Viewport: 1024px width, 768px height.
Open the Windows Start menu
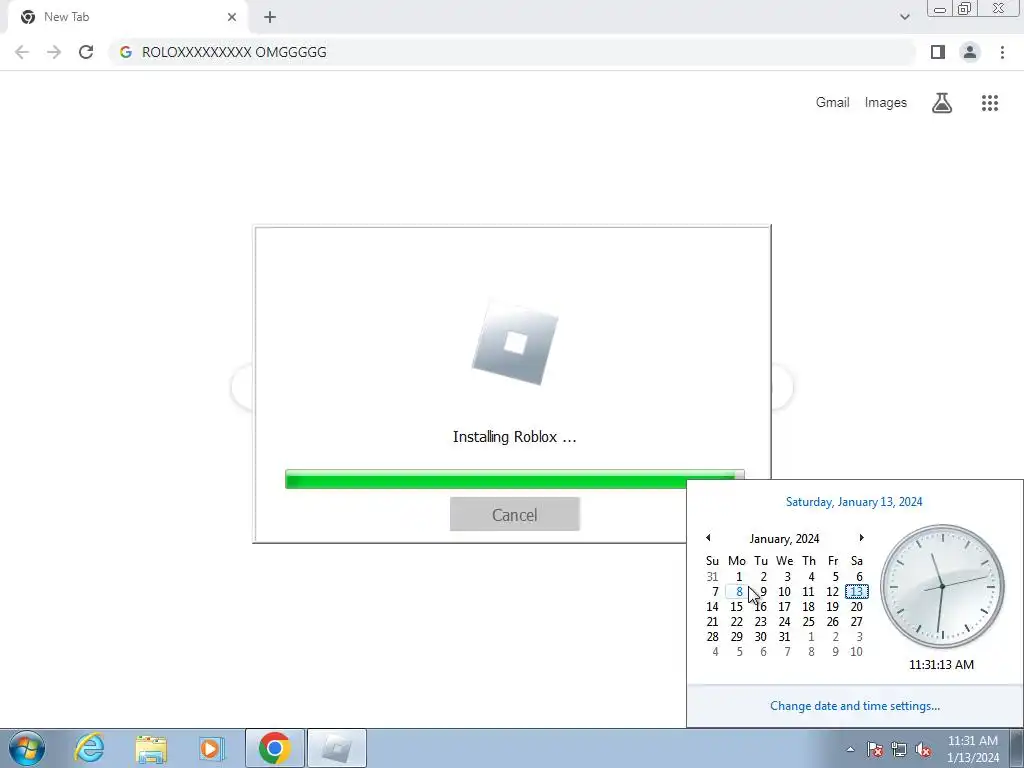point(27,748)
